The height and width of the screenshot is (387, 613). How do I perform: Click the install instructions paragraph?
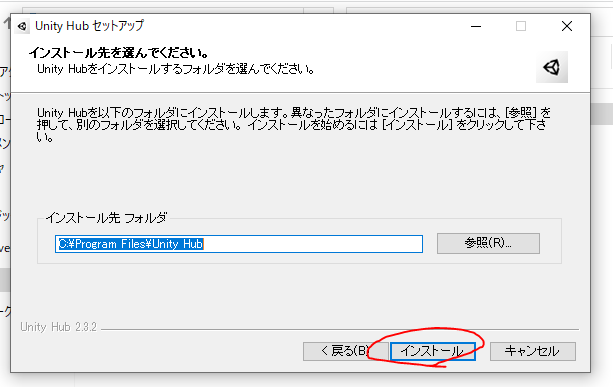[x=293, y=125]
